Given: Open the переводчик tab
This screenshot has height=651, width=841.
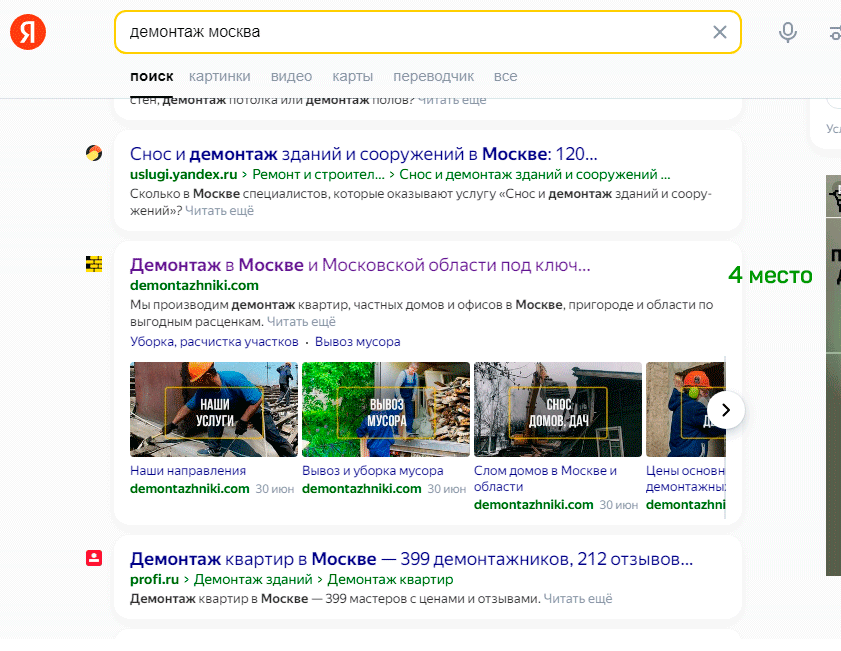Looking at the screenshot, I should pyautogui.click(x=433, y=76).
